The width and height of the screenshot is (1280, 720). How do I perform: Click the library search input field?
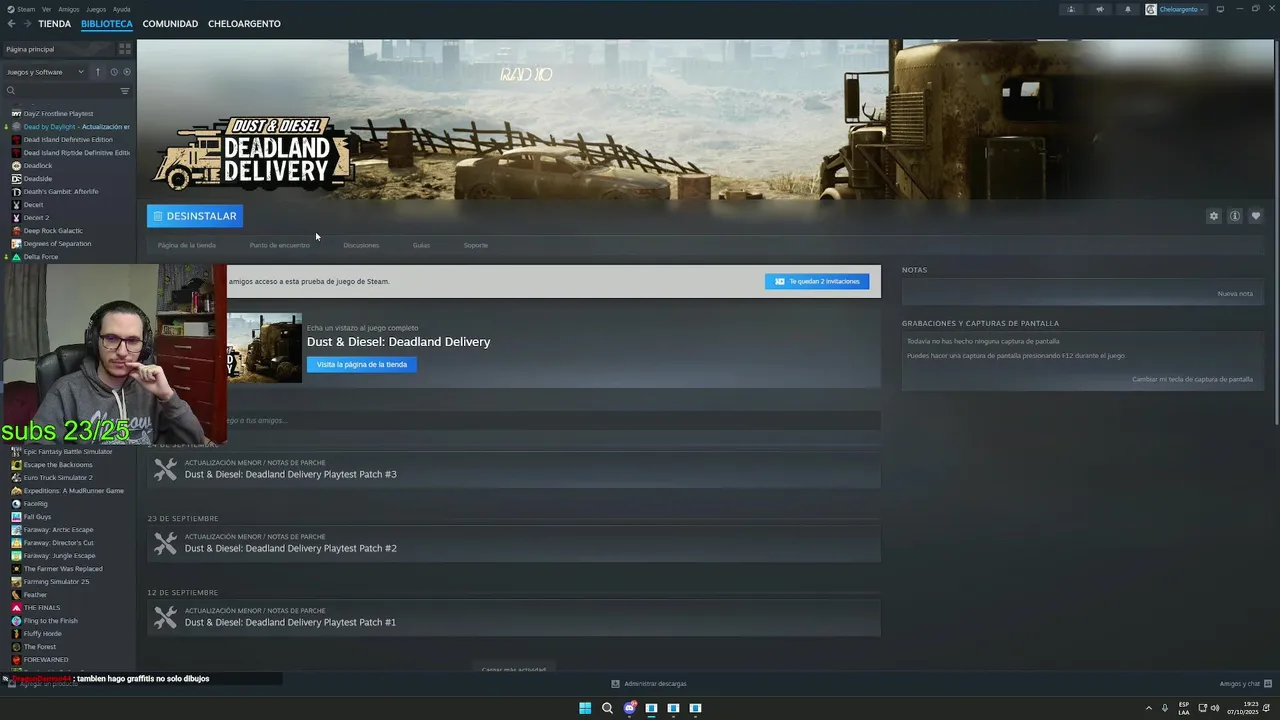coord(67,91)
